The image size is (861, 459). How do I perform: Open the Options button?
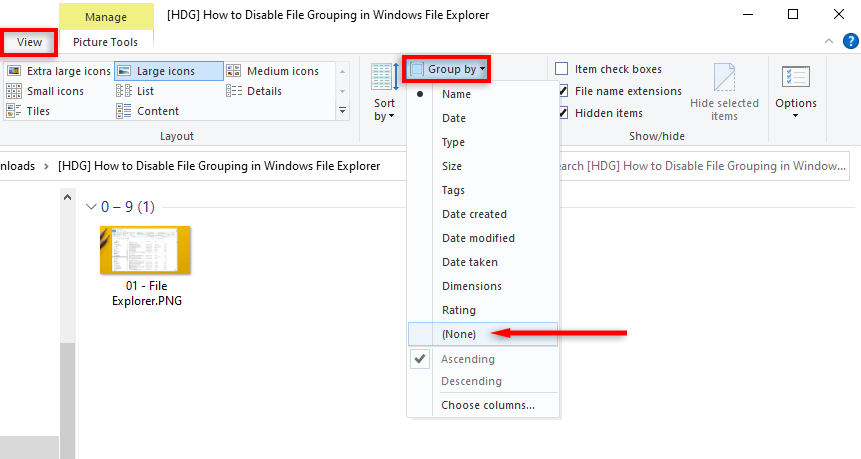coord(796,93)
